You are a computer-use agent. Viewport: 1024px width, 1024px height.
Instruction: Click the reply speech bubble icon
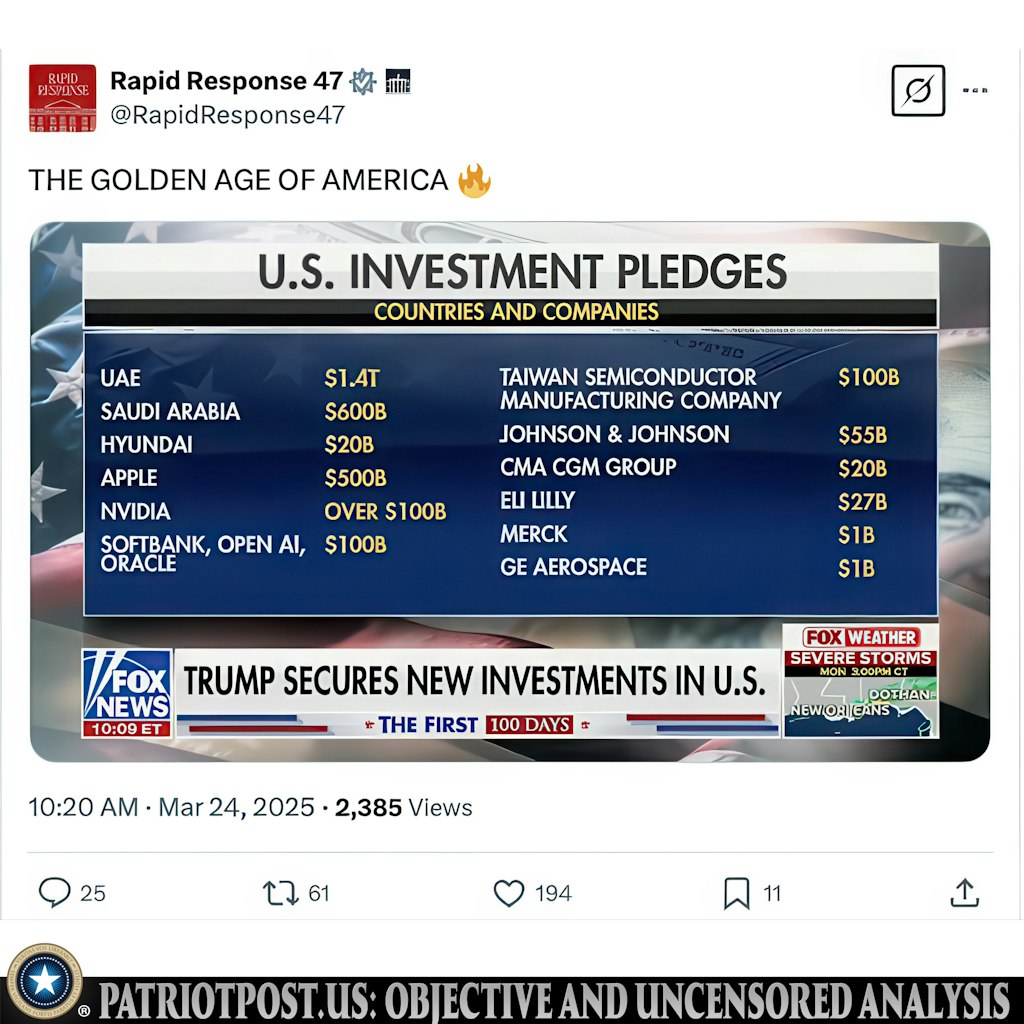point(54,892)
